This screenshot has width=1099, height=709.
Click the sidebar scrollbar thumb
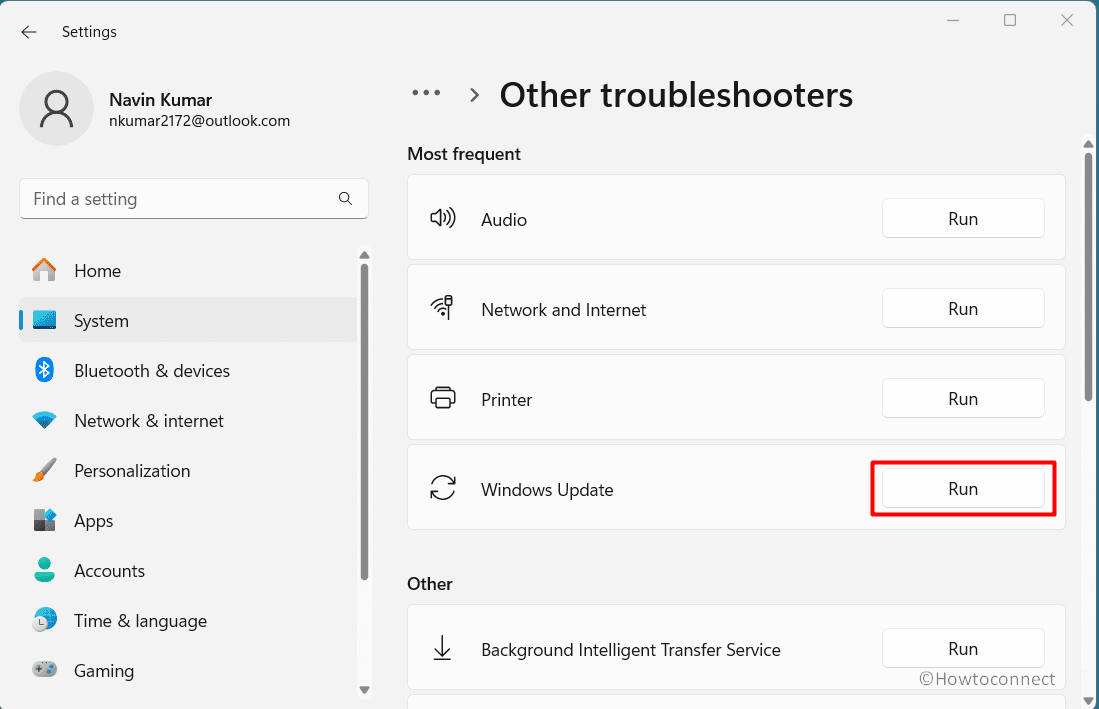click(x=364, y=422)
